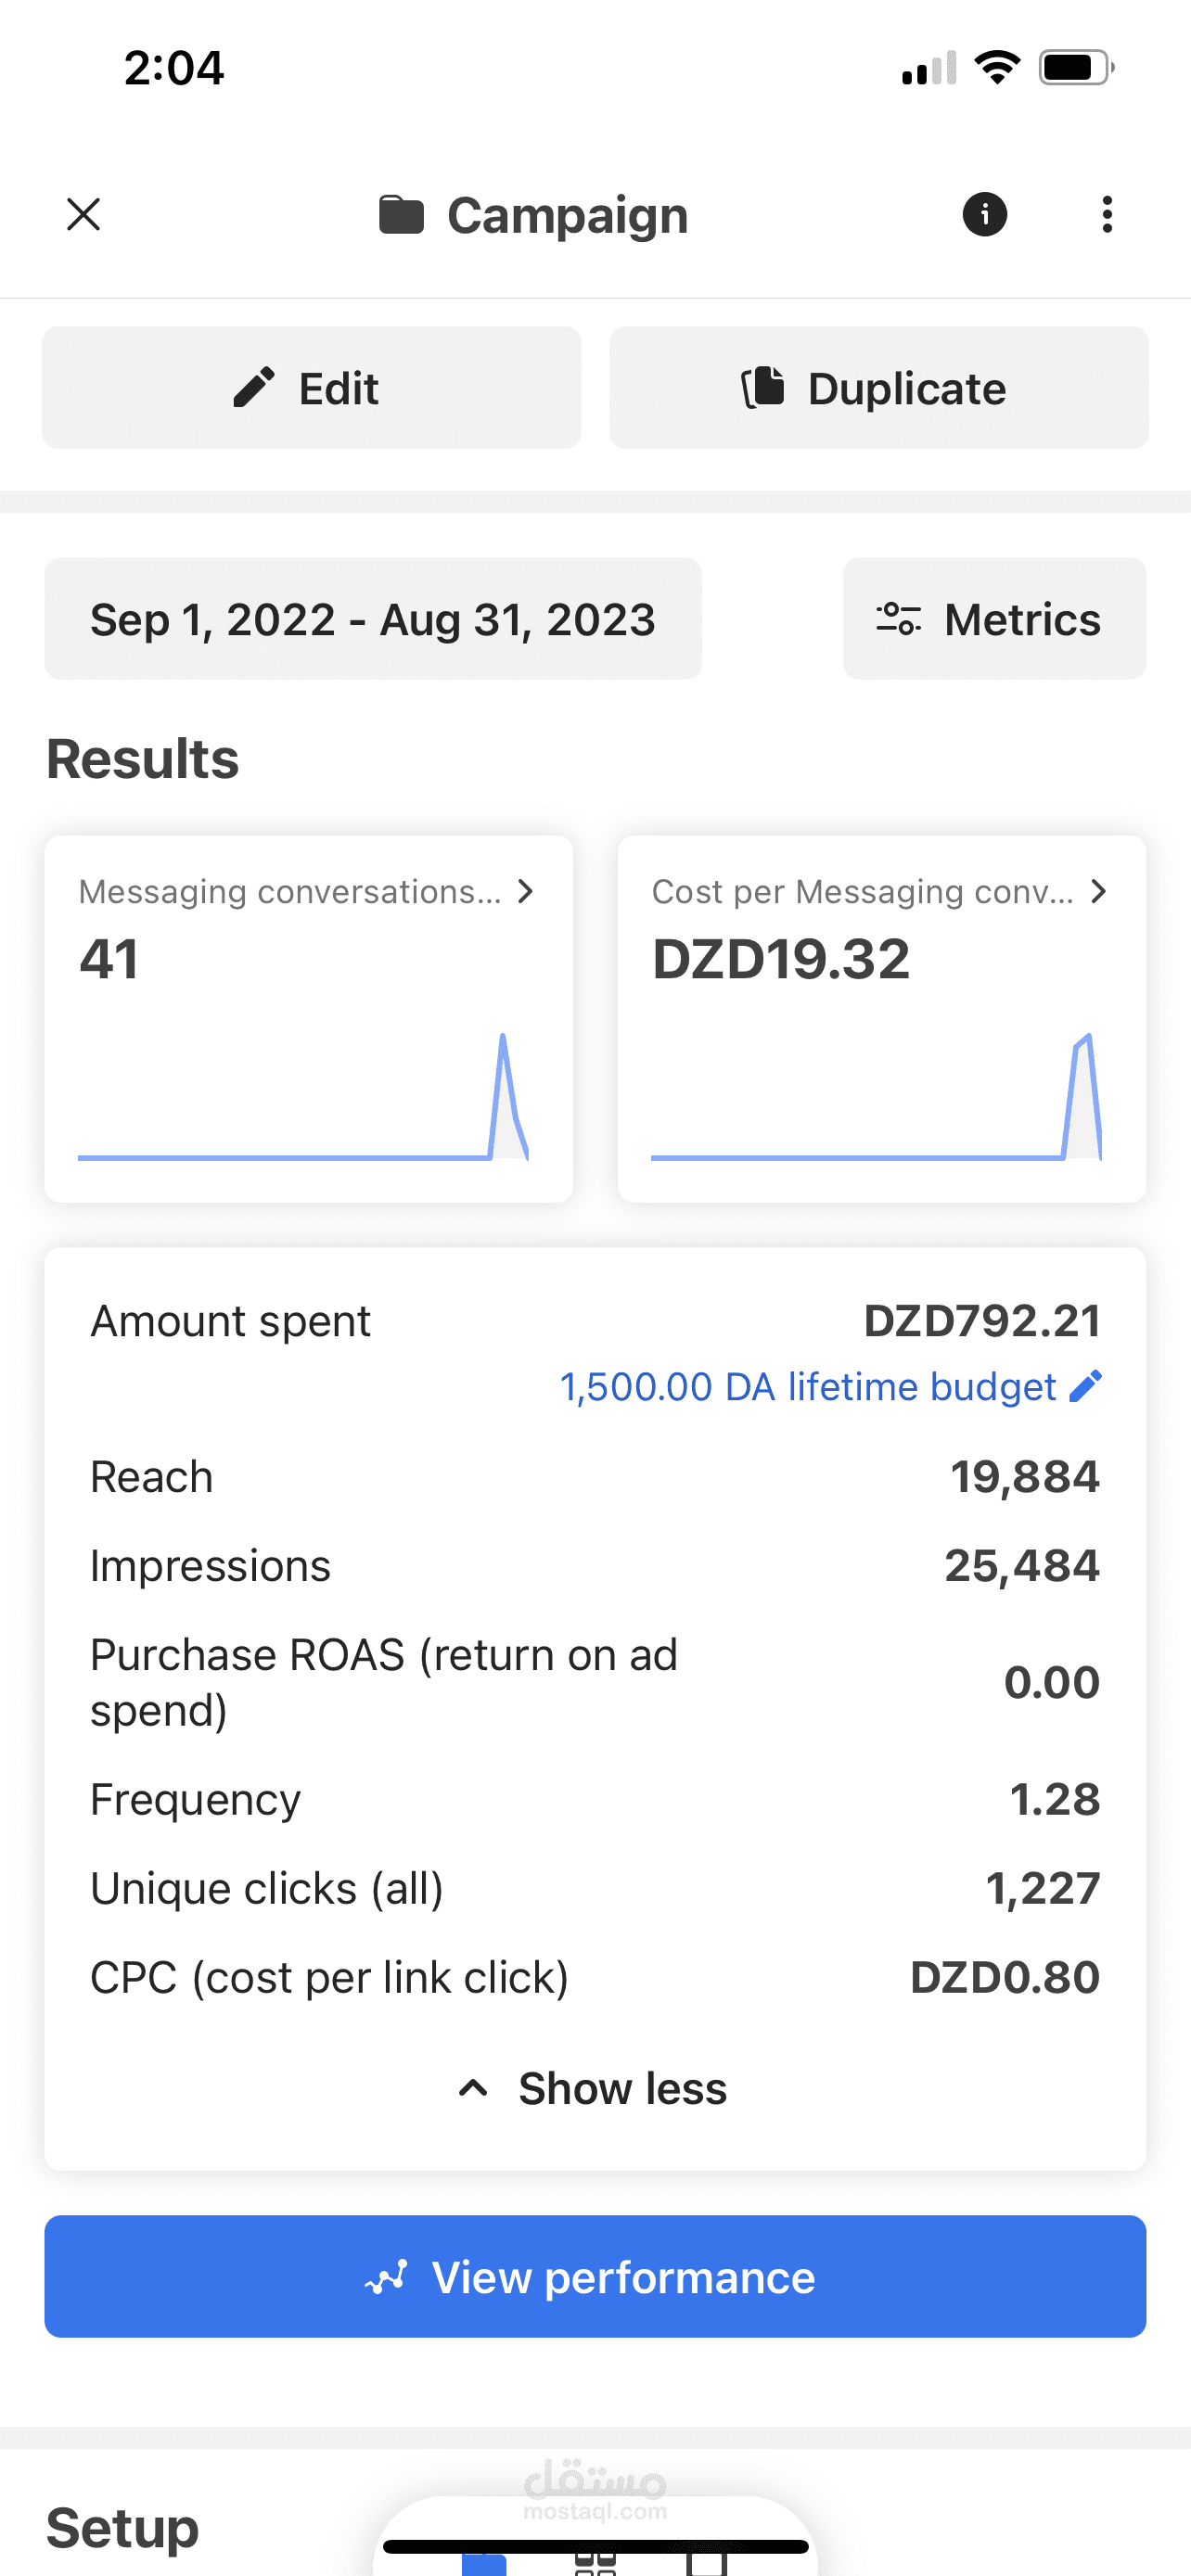Image resolution: width=1191 pixels, height=2576 pixels.
Task: Select the Frequency value 1.28
Action: (x=1055, y=1800)
